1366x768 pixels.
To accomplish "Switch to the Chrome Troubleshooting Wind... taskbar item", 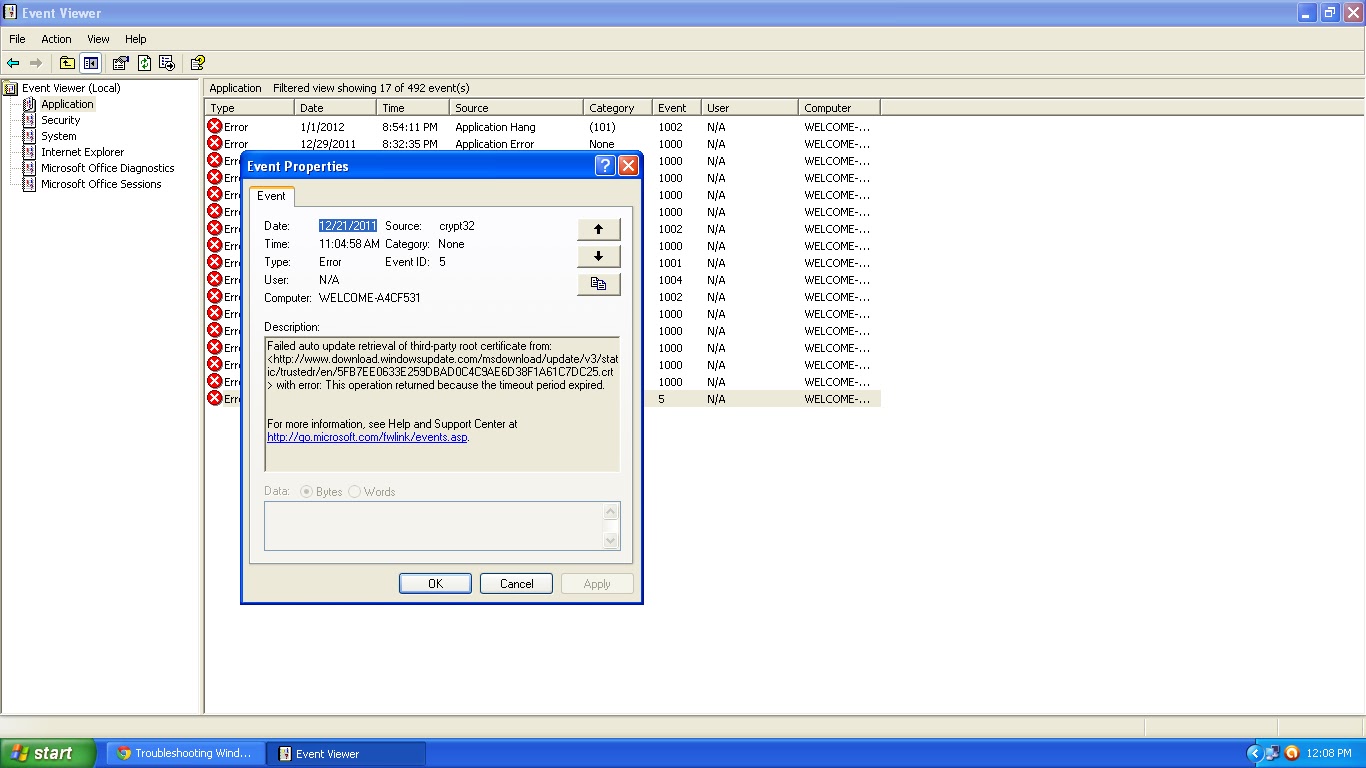I will [x=186, y=753].
